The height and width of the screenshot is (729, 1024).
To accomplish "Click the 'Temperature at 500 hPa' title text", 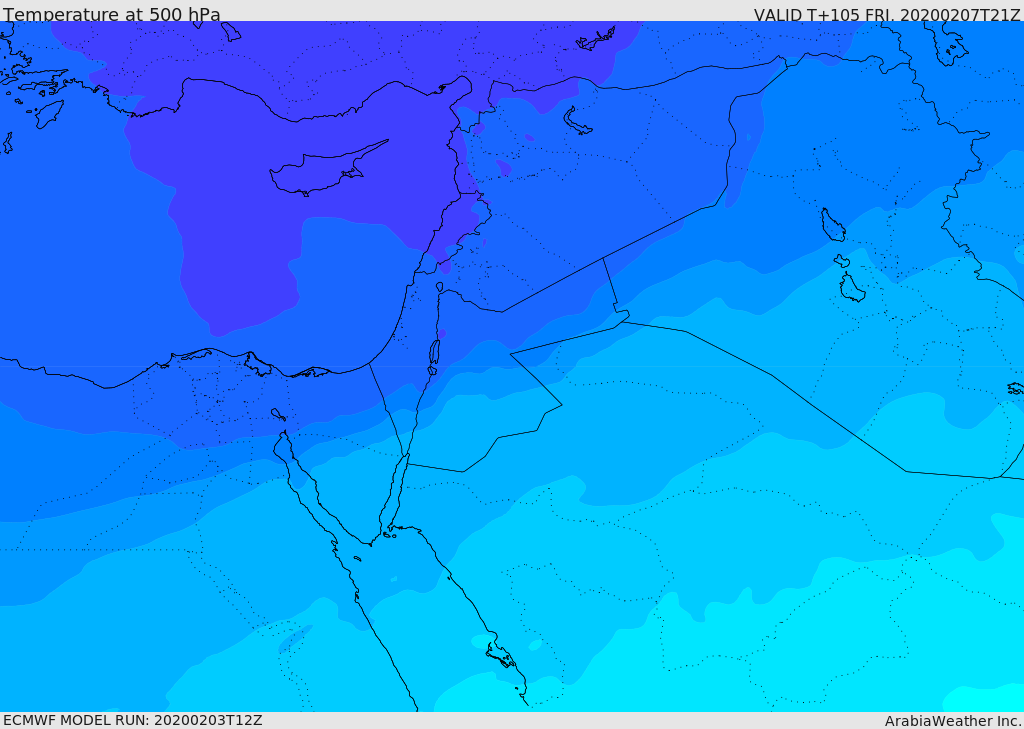I will 112,14.
